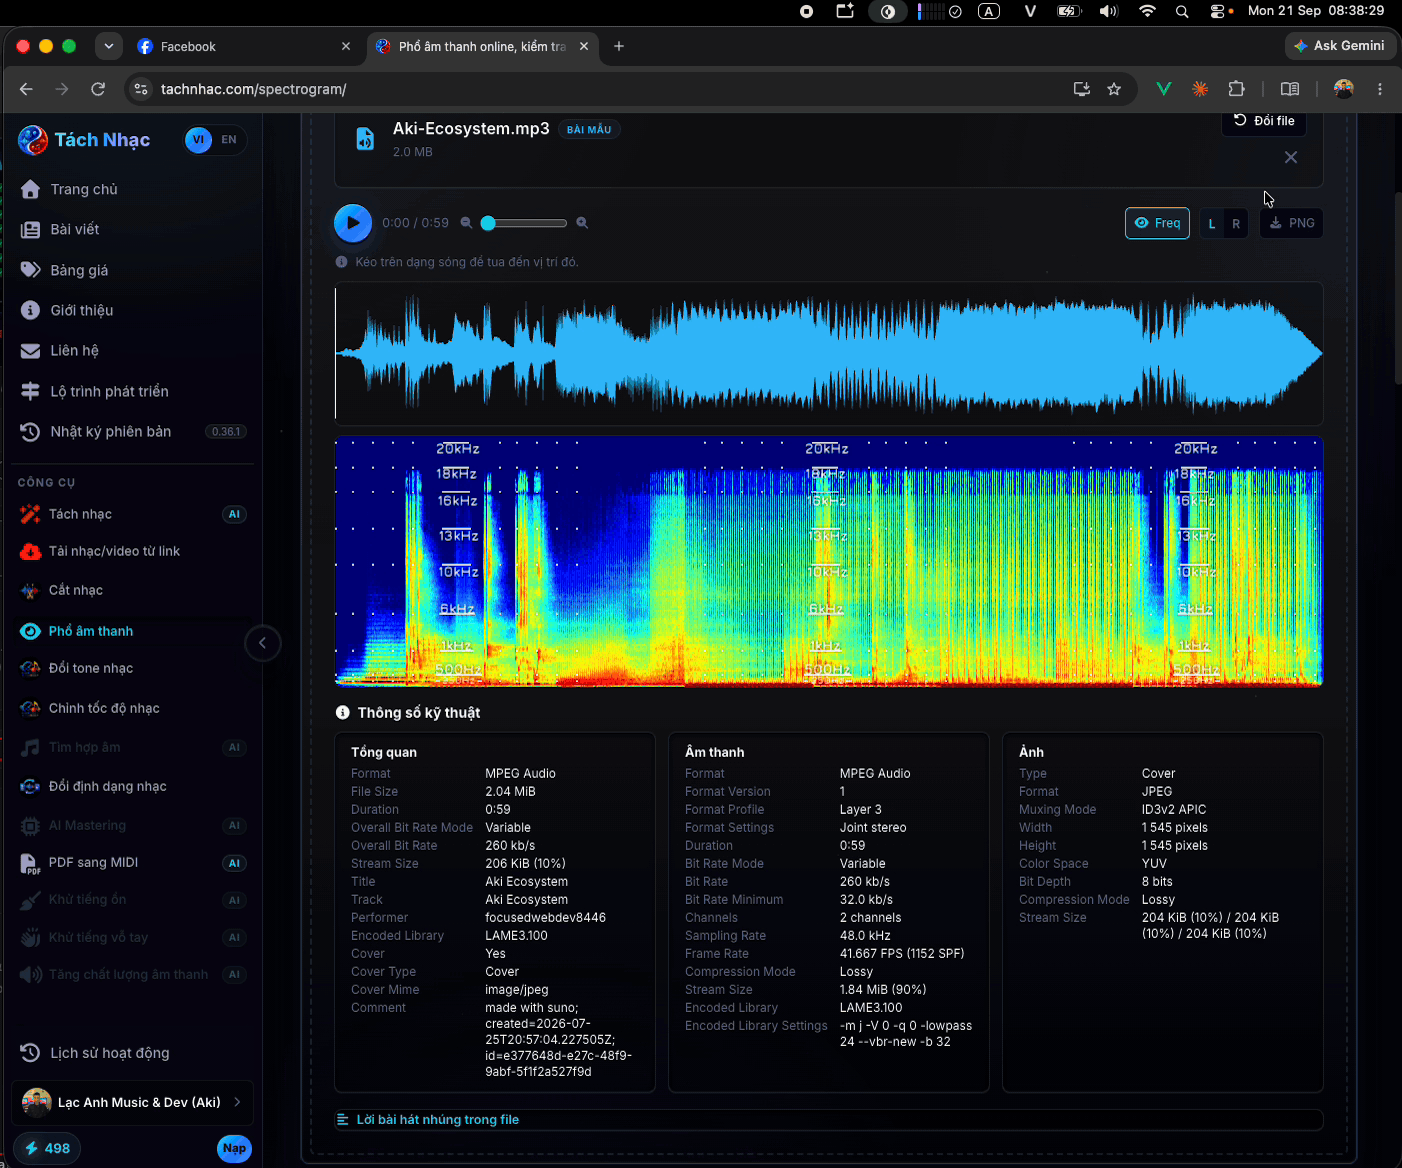Expand Lời bài hát nhúng trong file

828,1120
